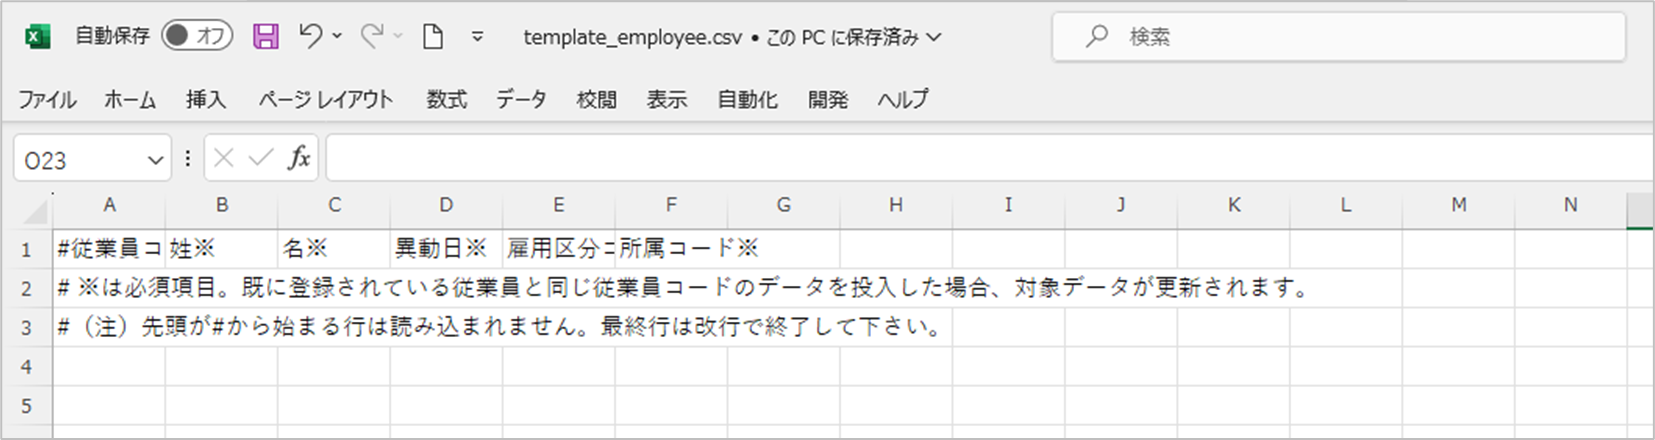The width and height of the screenshot is (1655, 440).
Task: Expand the file save location chevron
Action: [x=934, y=37]
